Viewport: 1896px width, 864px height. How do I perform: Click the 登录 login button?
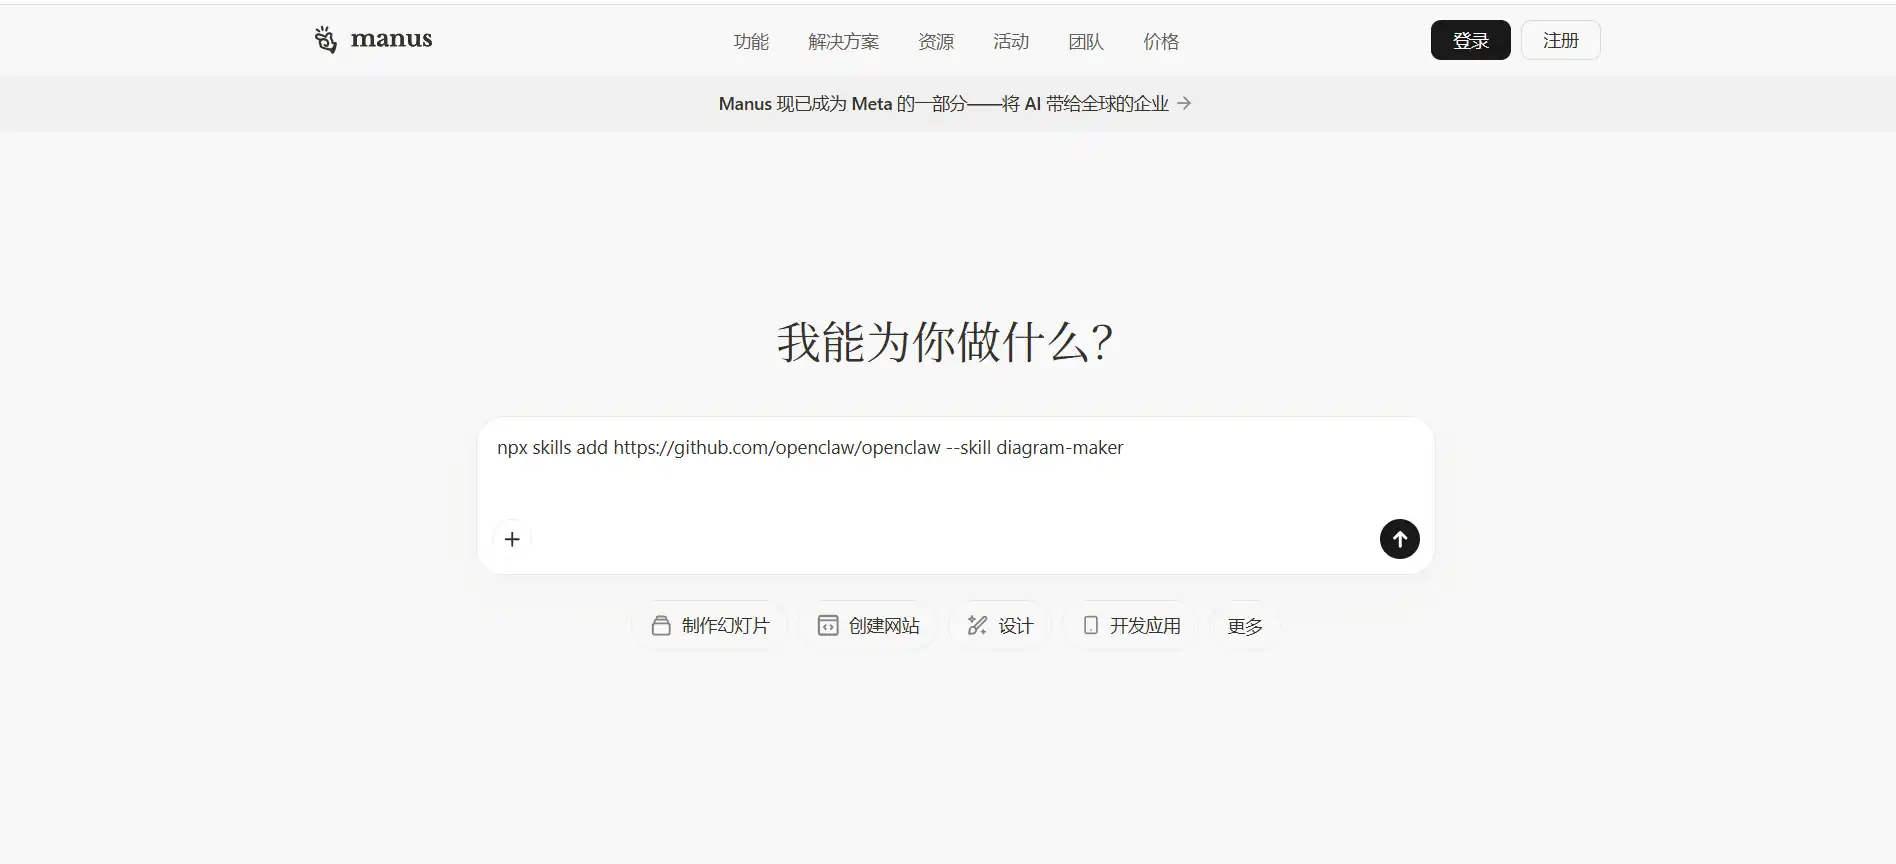1470,40
